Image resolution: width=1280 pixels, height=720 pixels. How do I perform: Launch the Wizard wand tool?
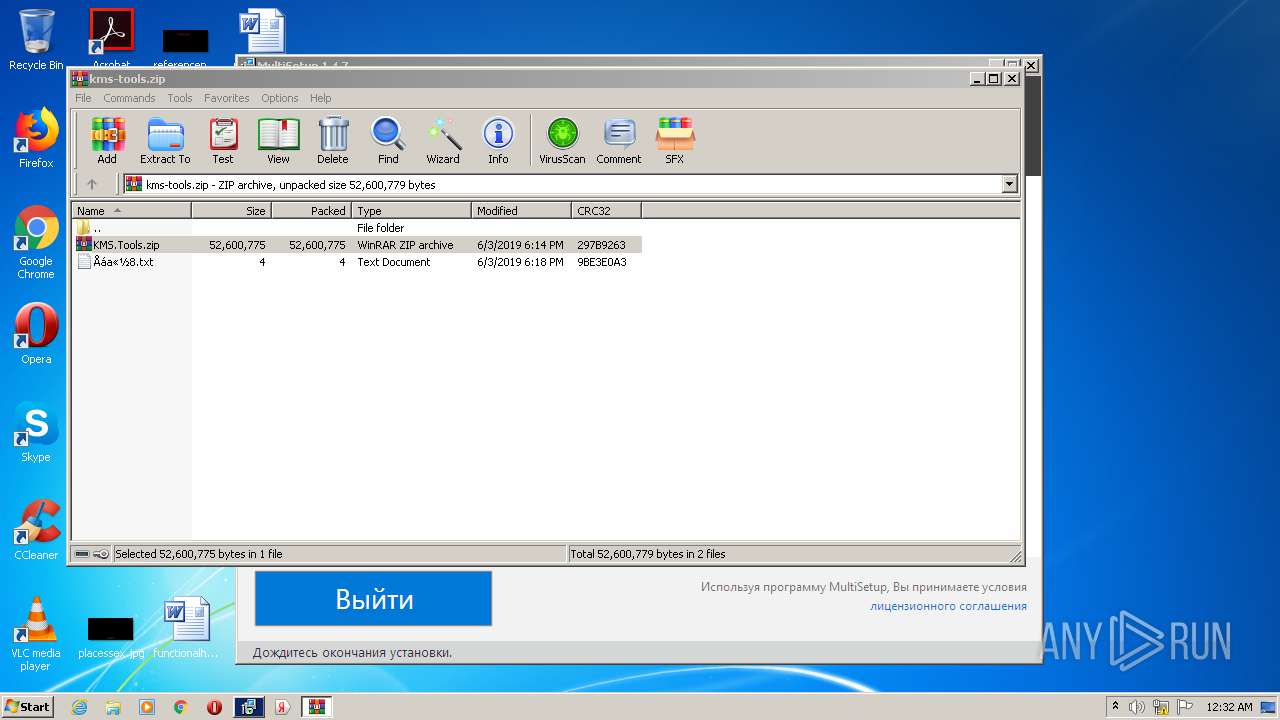443,140
